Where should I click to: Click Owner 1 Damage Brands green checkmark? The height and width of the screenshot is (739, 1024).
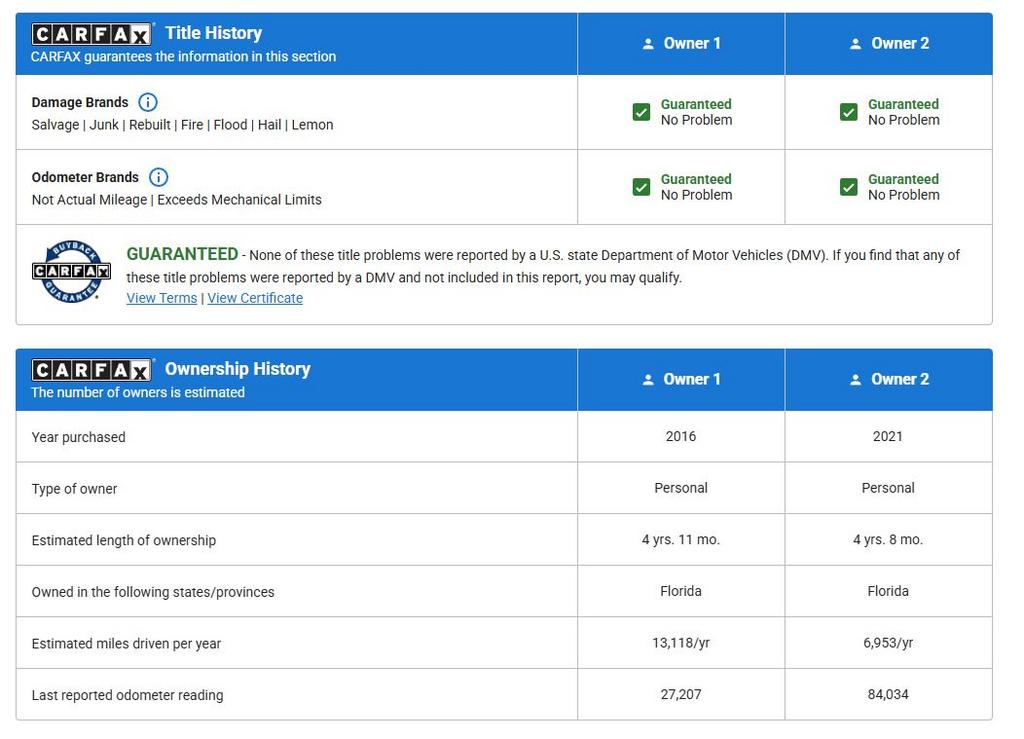(x=642, y=112)
